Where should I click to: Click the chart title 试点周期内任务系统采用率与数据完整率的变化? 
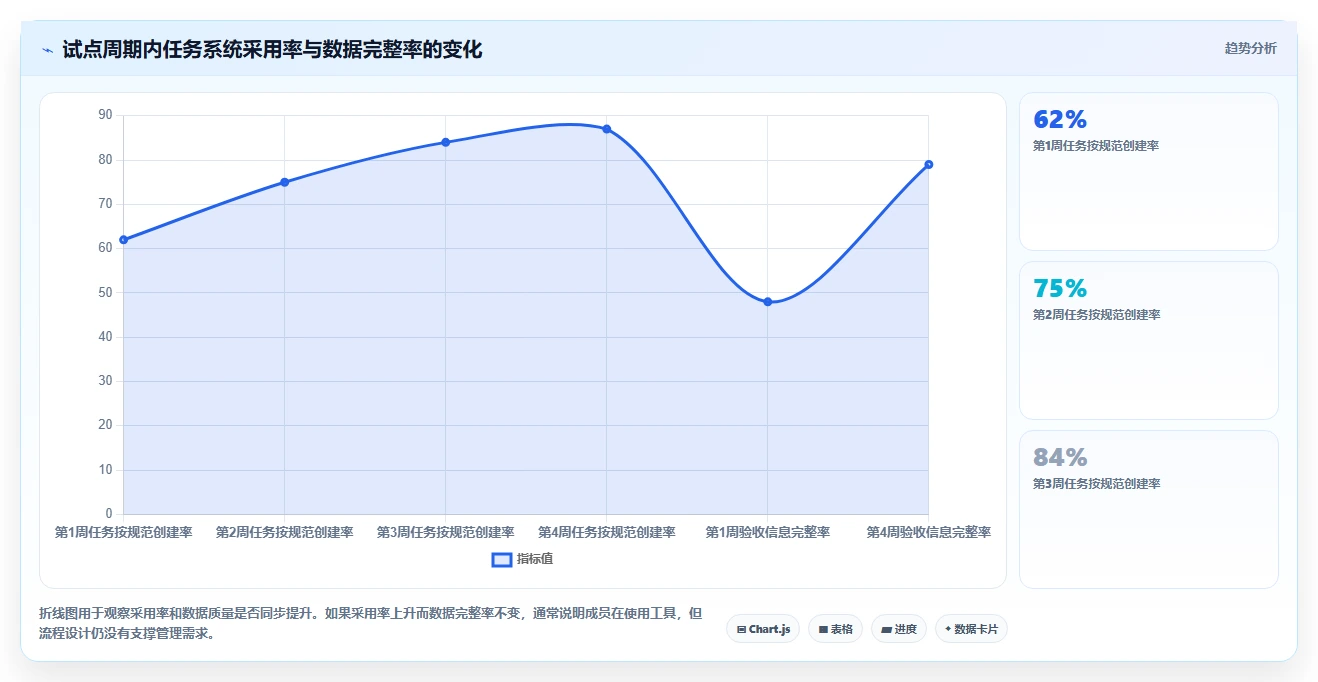[x=272, y=49]
